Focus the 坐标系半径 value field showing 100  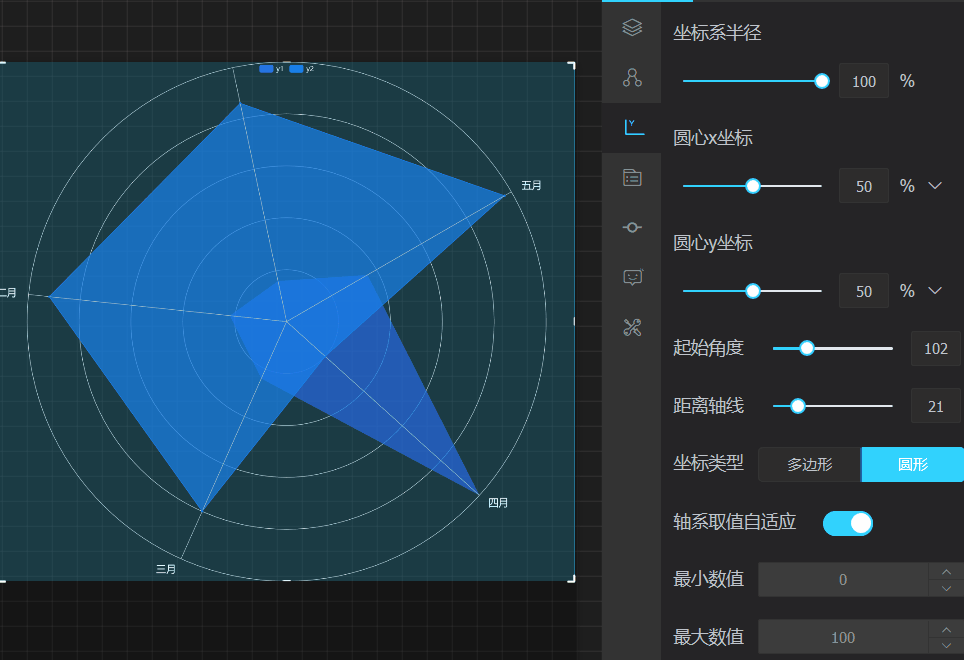tap(864, 81)
